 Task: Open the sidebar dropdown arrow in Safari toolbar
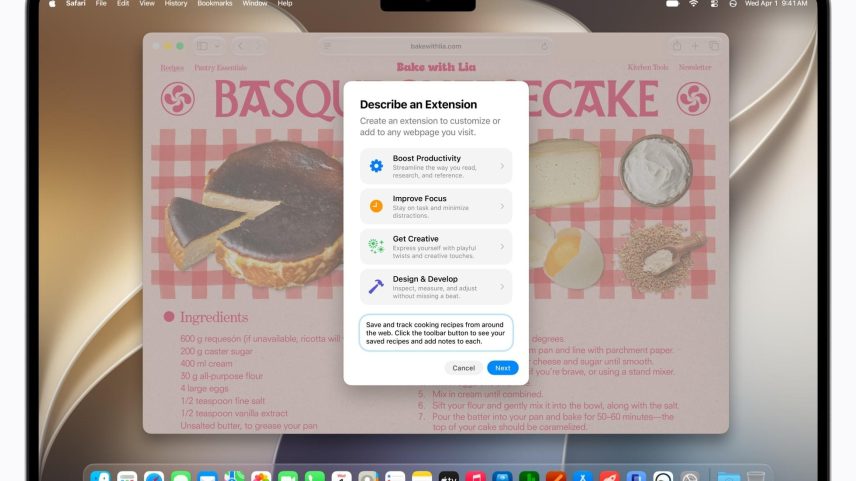pos(217,46)
